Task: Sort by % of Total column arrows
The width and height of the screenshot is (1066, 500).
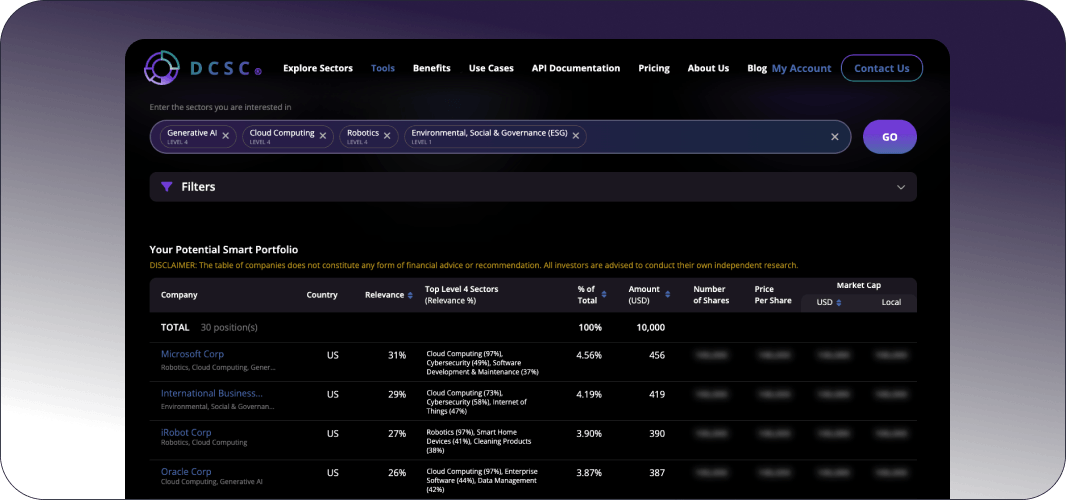Action: [604, 295]
